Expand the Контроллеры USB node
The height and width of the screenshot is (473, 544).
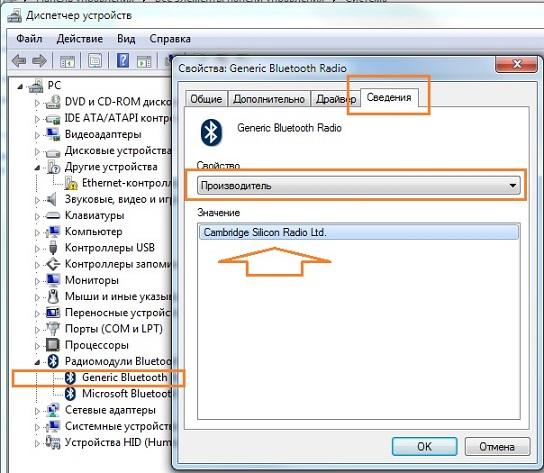tap(37, 249)
